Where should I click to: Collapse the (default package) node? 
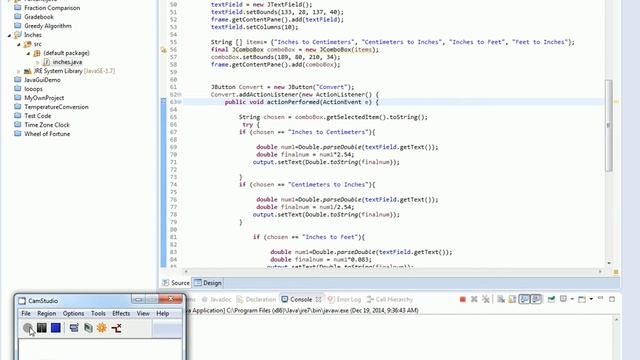tap(28, 53)
